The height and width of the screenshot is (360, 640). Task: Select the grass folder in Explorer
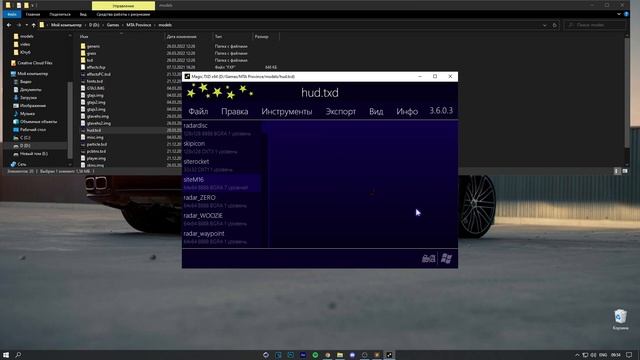91,53
